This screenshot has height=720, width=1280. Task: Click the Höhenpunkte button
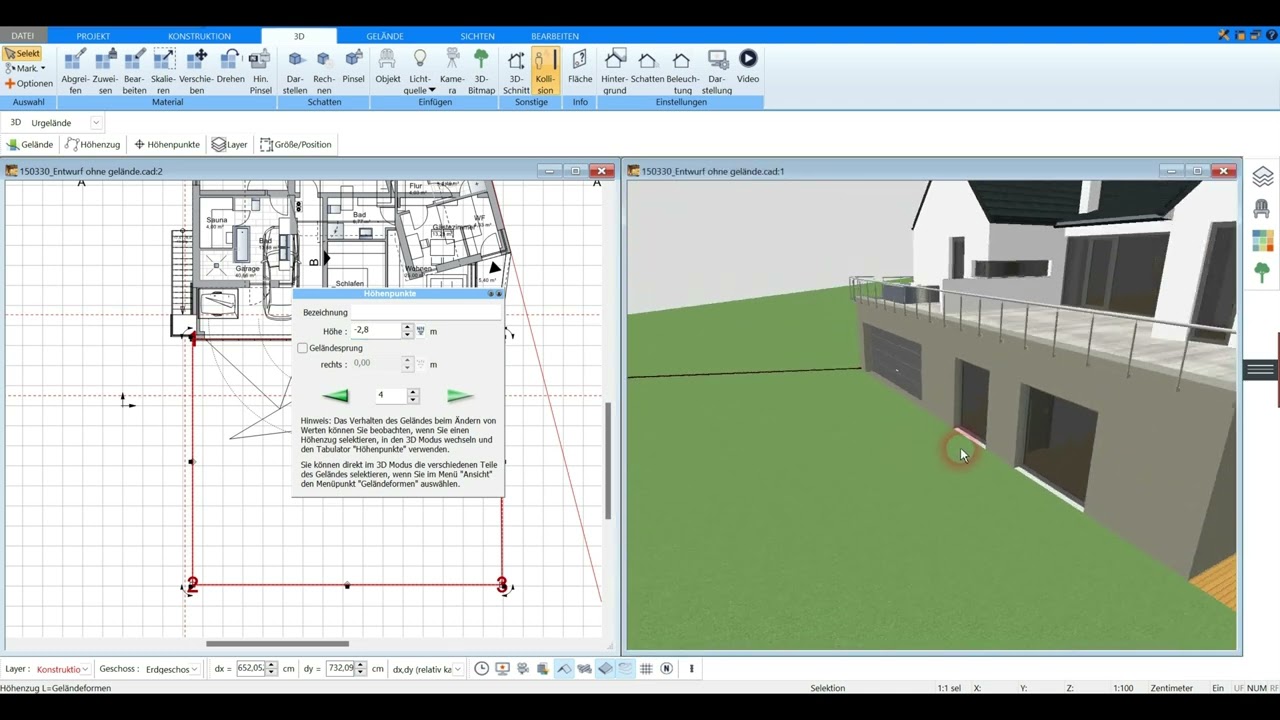tap(167, 144)
